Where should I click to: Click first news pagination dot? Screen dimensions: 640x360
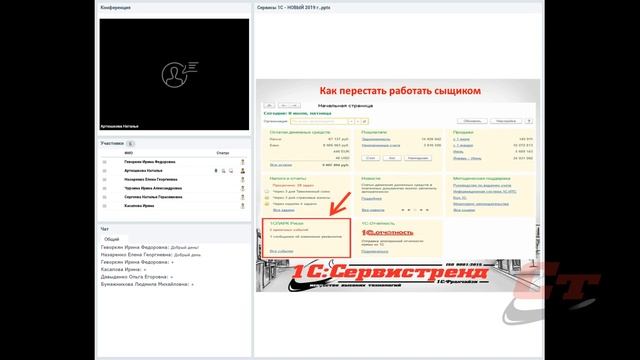(403, 210)
